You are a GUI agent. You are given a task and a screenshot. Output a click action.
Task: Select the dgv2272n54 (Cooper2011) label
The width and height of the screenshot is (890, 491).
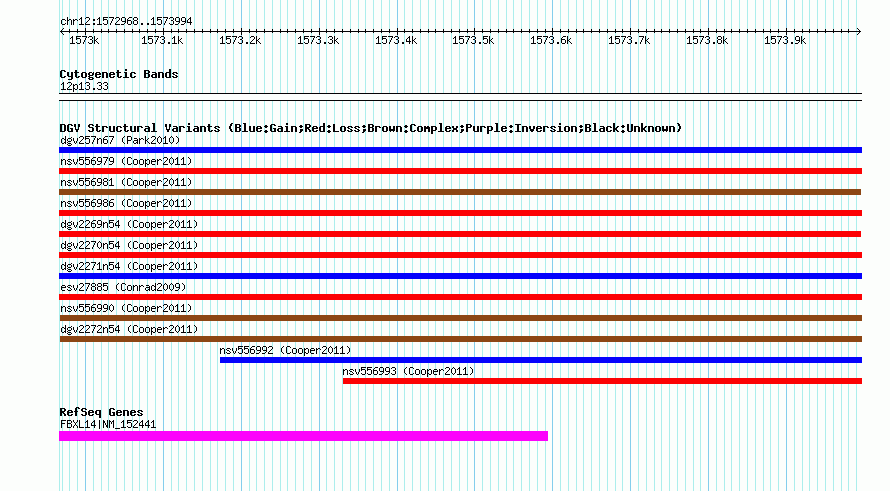point(129,329)
